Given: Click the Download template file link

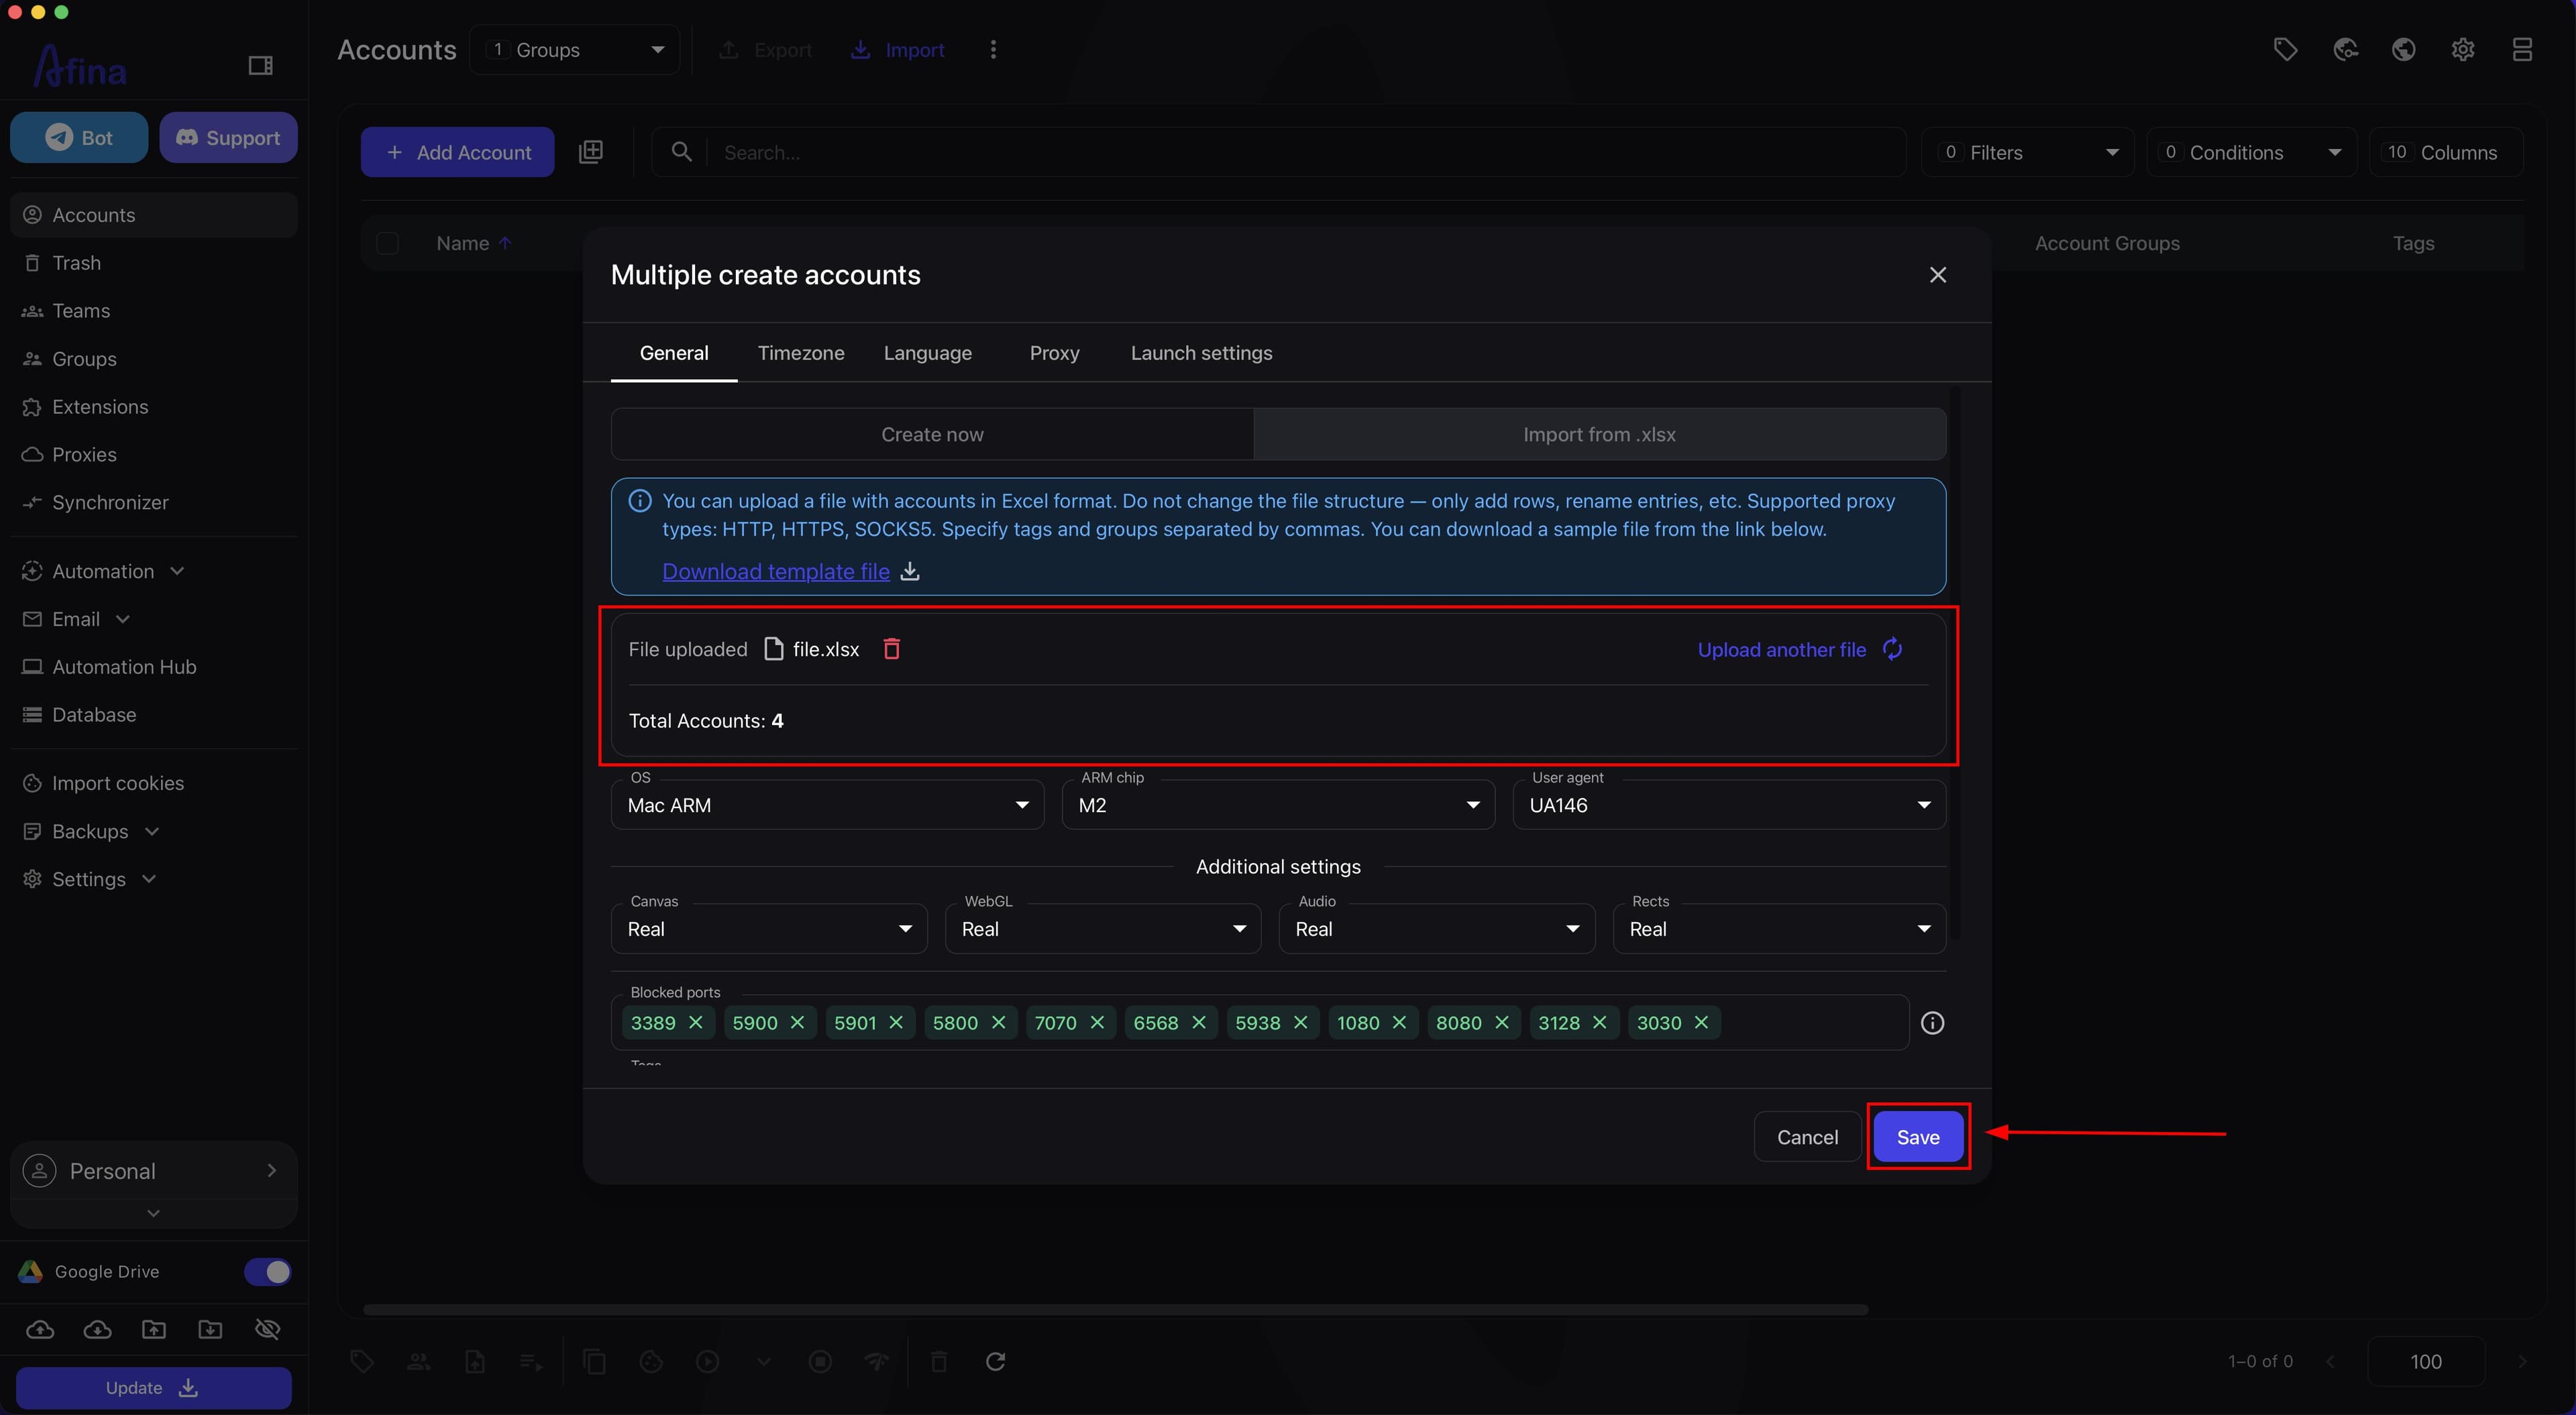Looking at the screenshot, I should pos(776,571).
